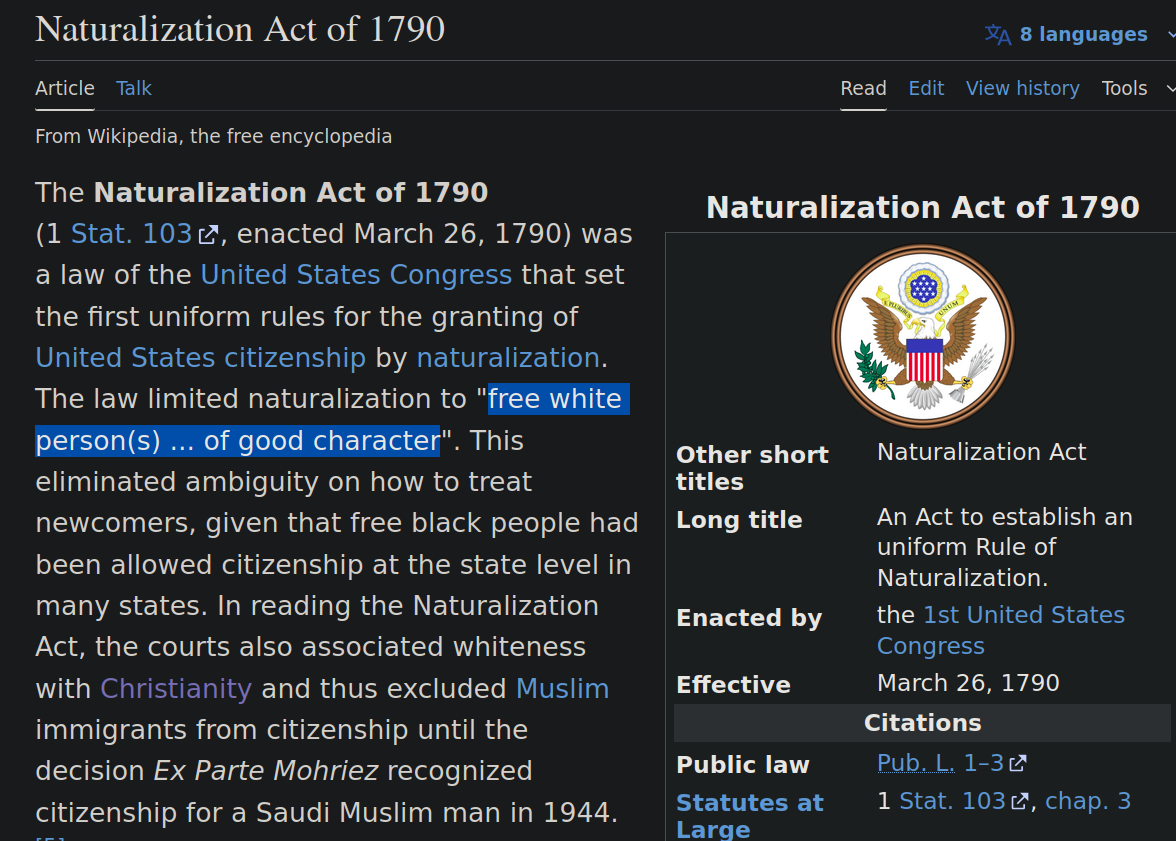Open View history
Image resolution: width=1176 pixels, height=841 pixels.
click(x=1022, y=89)
